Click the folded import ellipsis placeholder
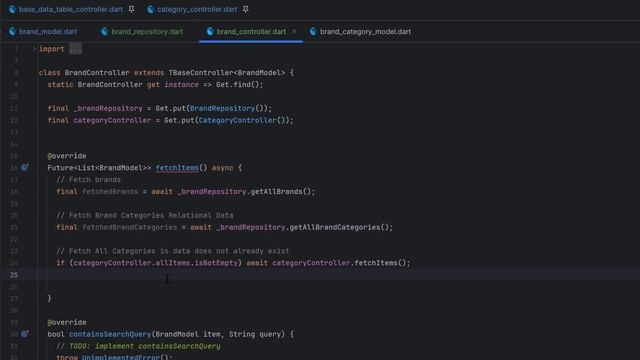The image size is (640, 360). coord(76,49)
